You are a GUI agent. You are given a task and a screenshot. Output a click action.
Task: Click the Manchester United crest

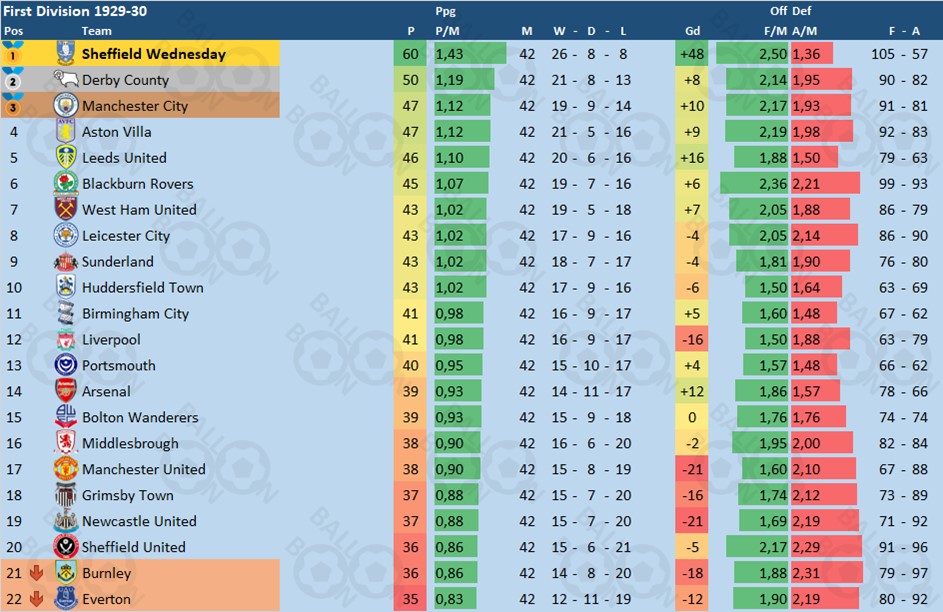pos(66,469)
